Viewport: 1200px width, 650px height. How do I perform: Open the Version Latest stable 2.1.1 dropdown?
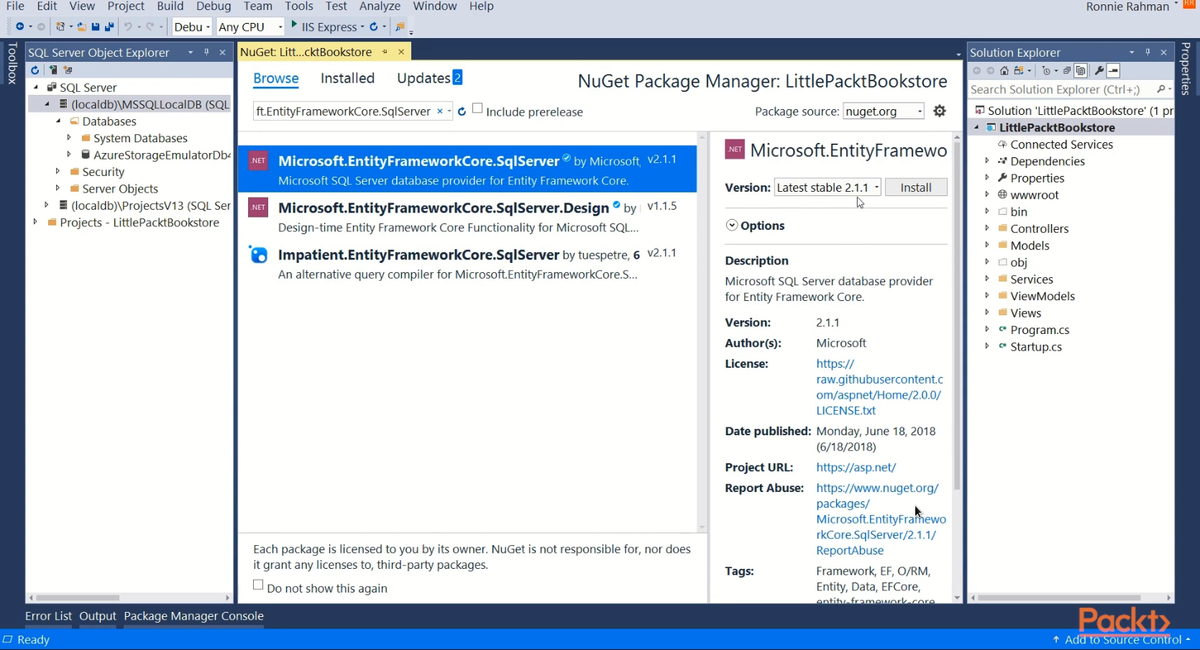pyautogui.click(x=827, y=187)
